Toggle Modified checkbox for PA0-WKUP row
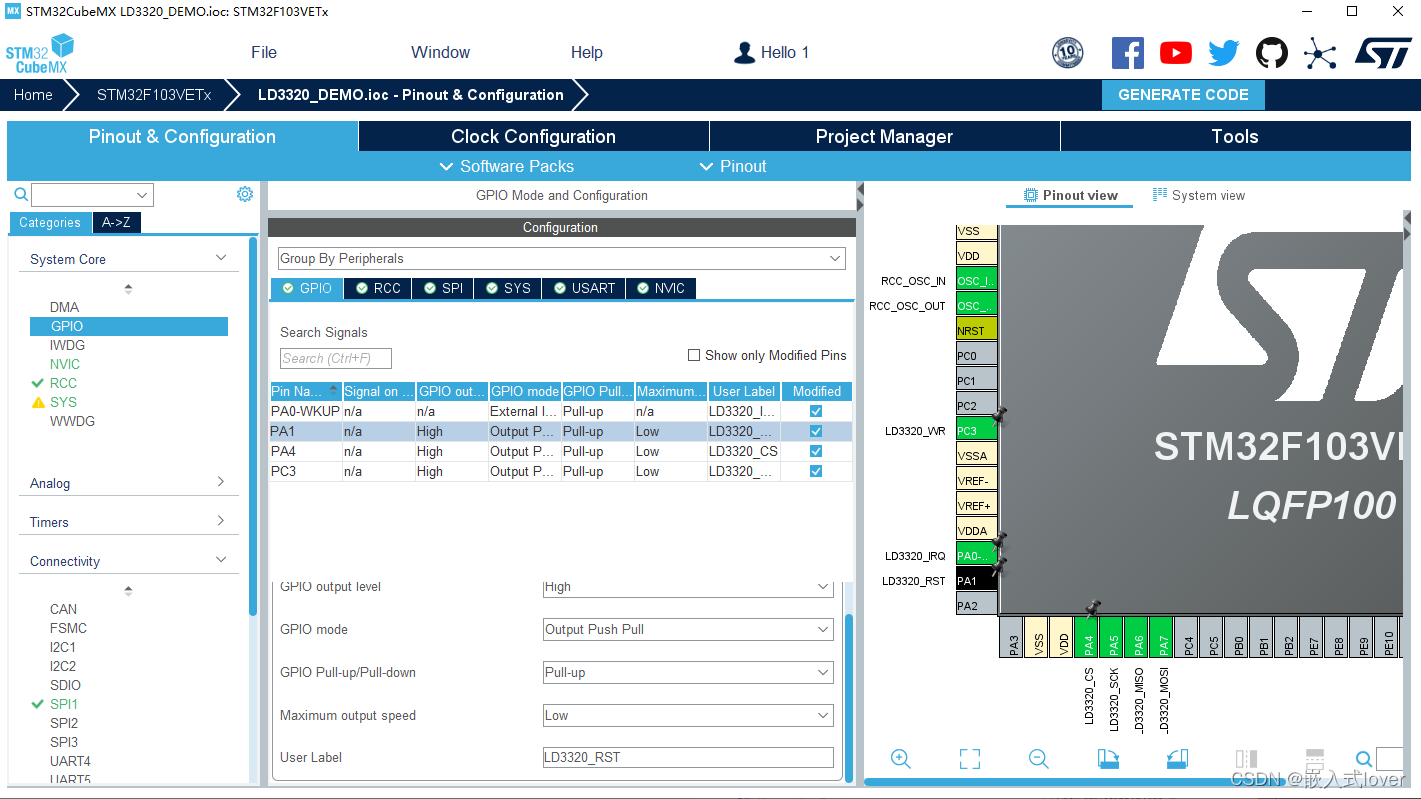 pos(816,411)
